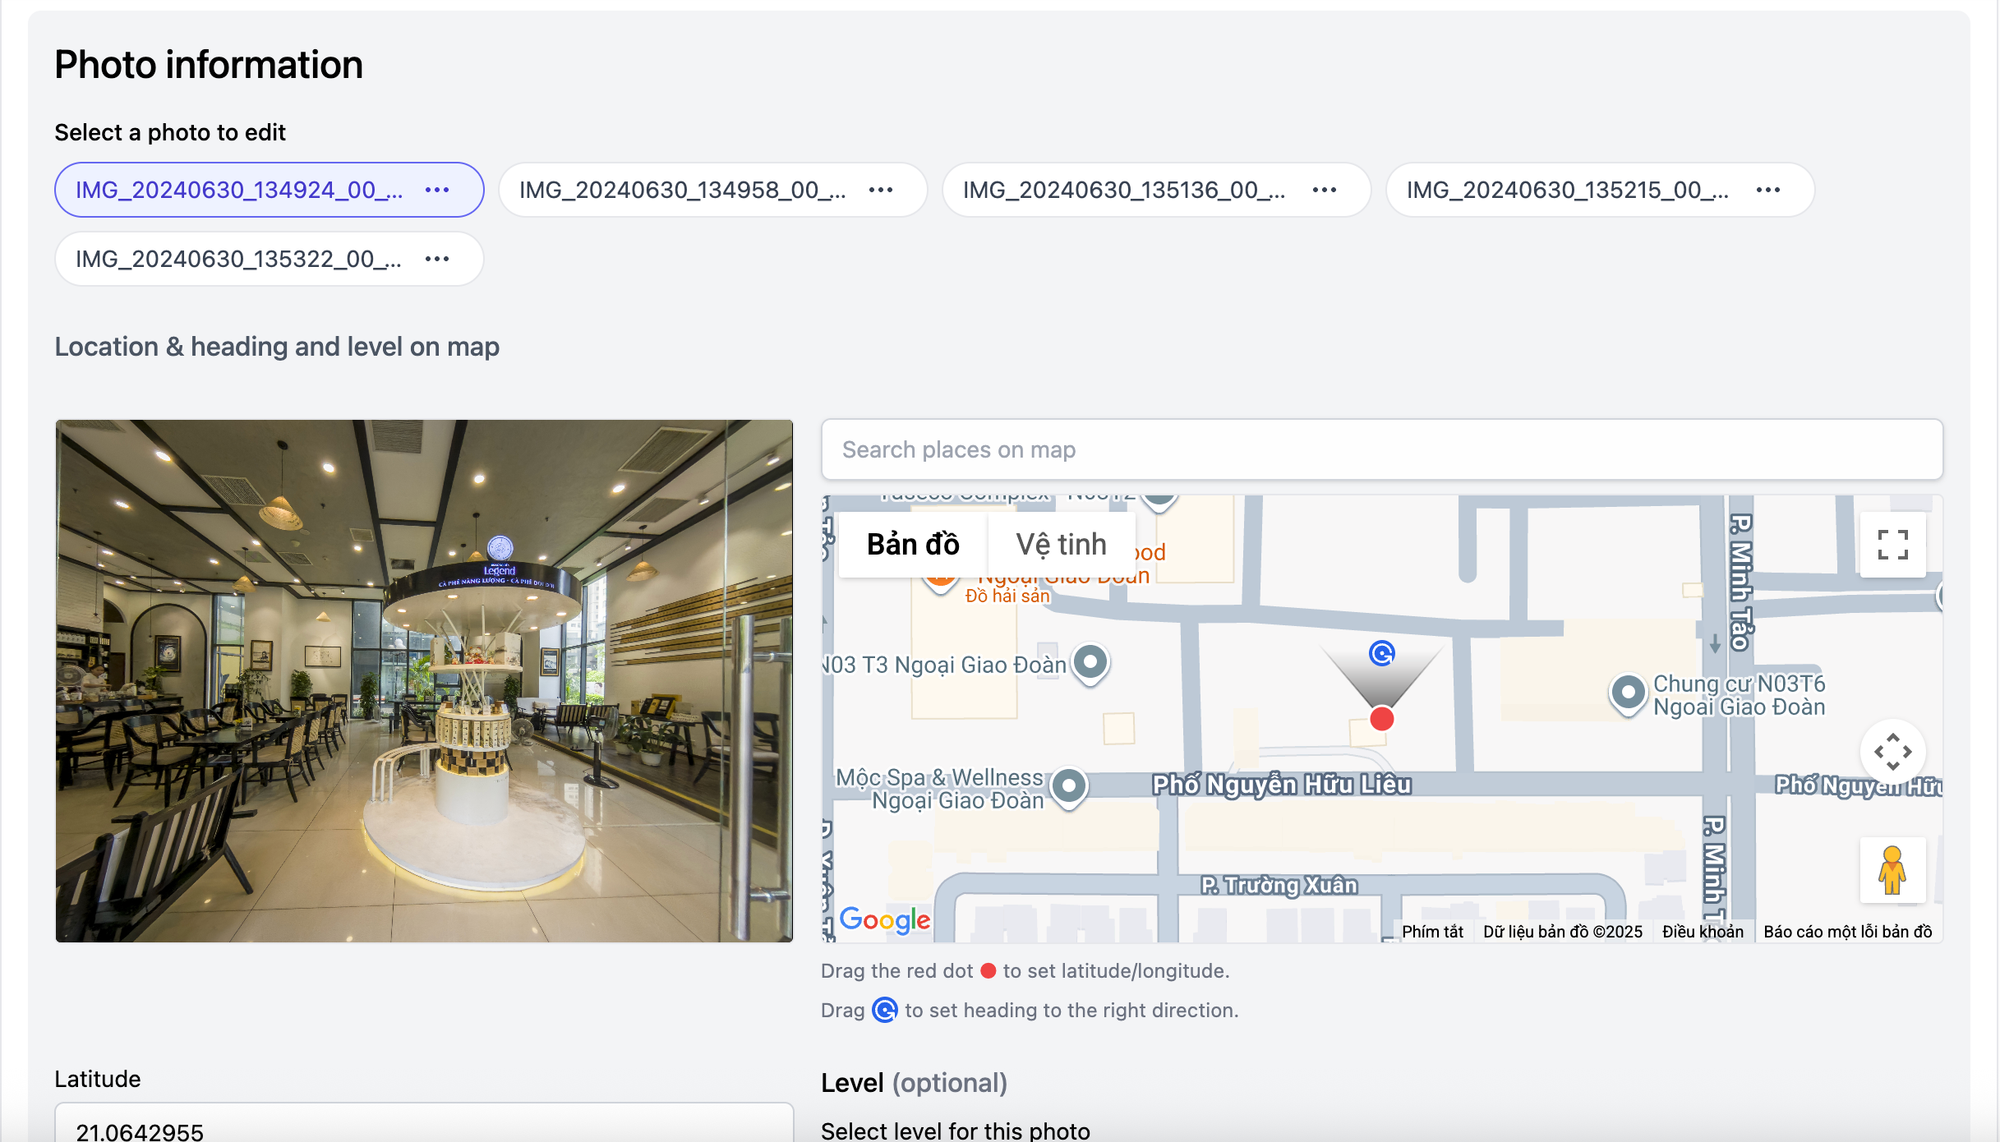Image resolution: width=2000 pixels, height=1142 pixels.
Task: Click the map camera pan control
Action: [x=1892, y=752]
